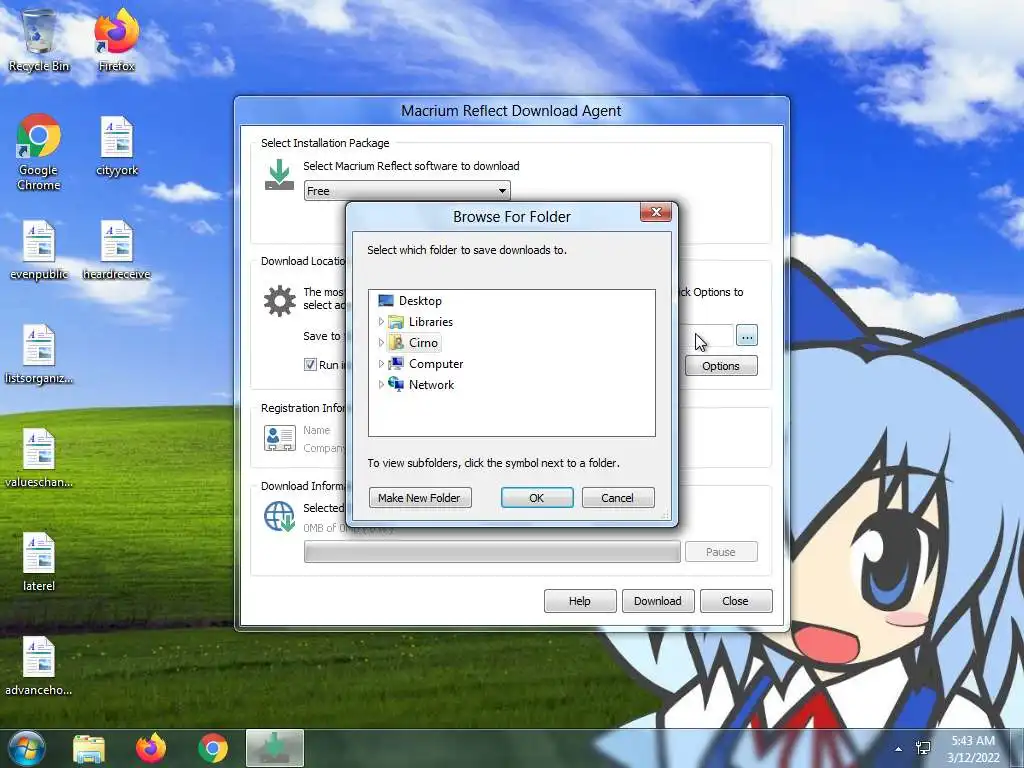The width and height of the screenshot is (1024, 768).
Task: Select the laterel desktop file
Action: 39,562
